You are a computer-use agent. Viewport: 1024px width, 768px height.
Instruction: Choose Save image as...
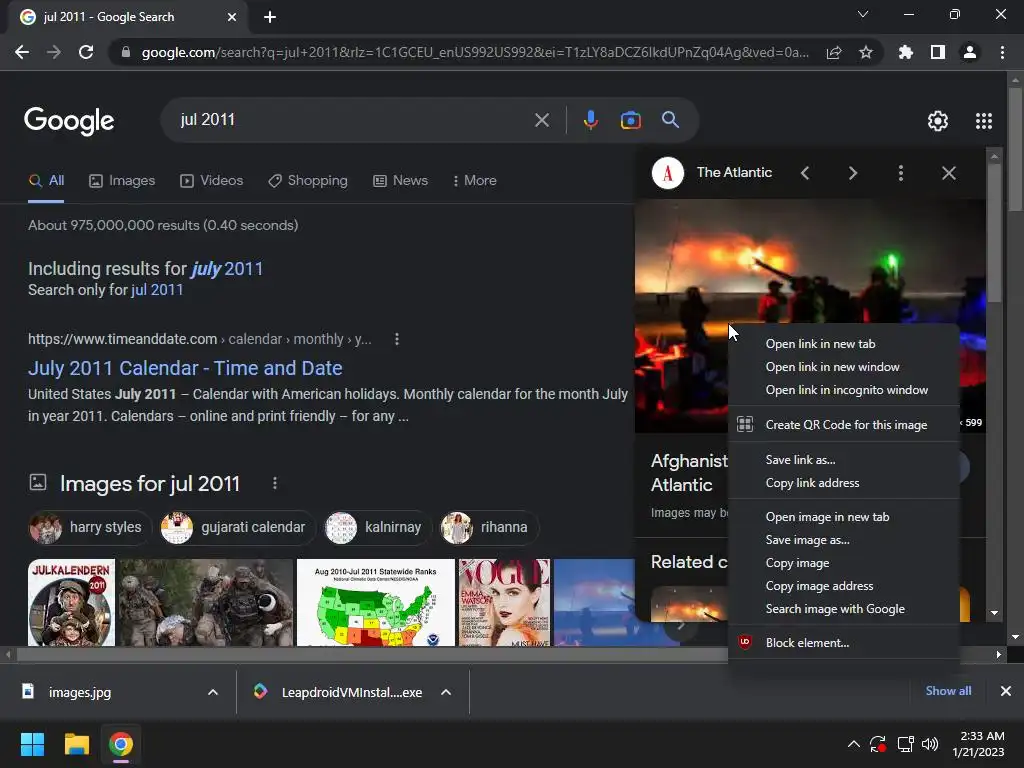(844, 540)
